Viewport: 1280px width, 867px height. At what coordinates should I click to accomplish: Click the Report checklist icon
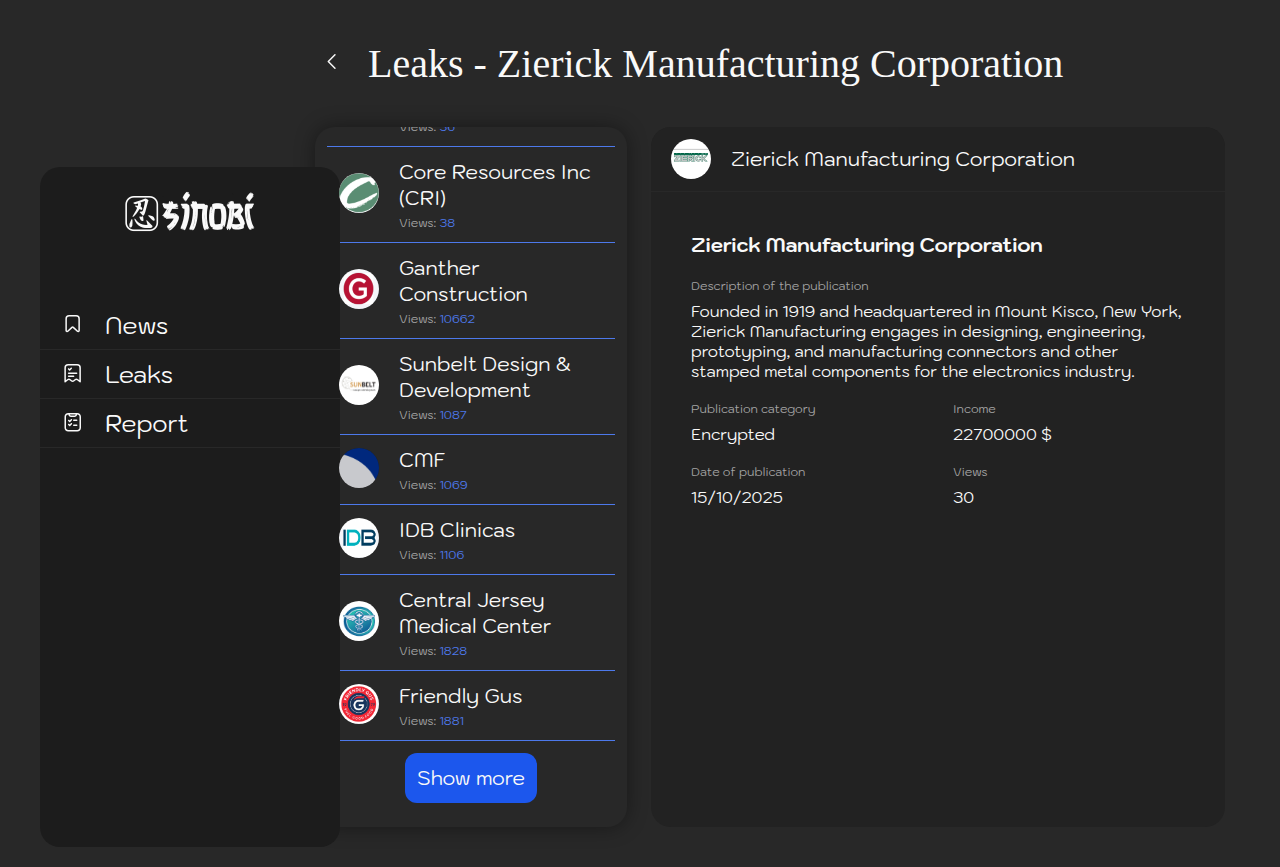pyautogui.click(x=73, y=423)
